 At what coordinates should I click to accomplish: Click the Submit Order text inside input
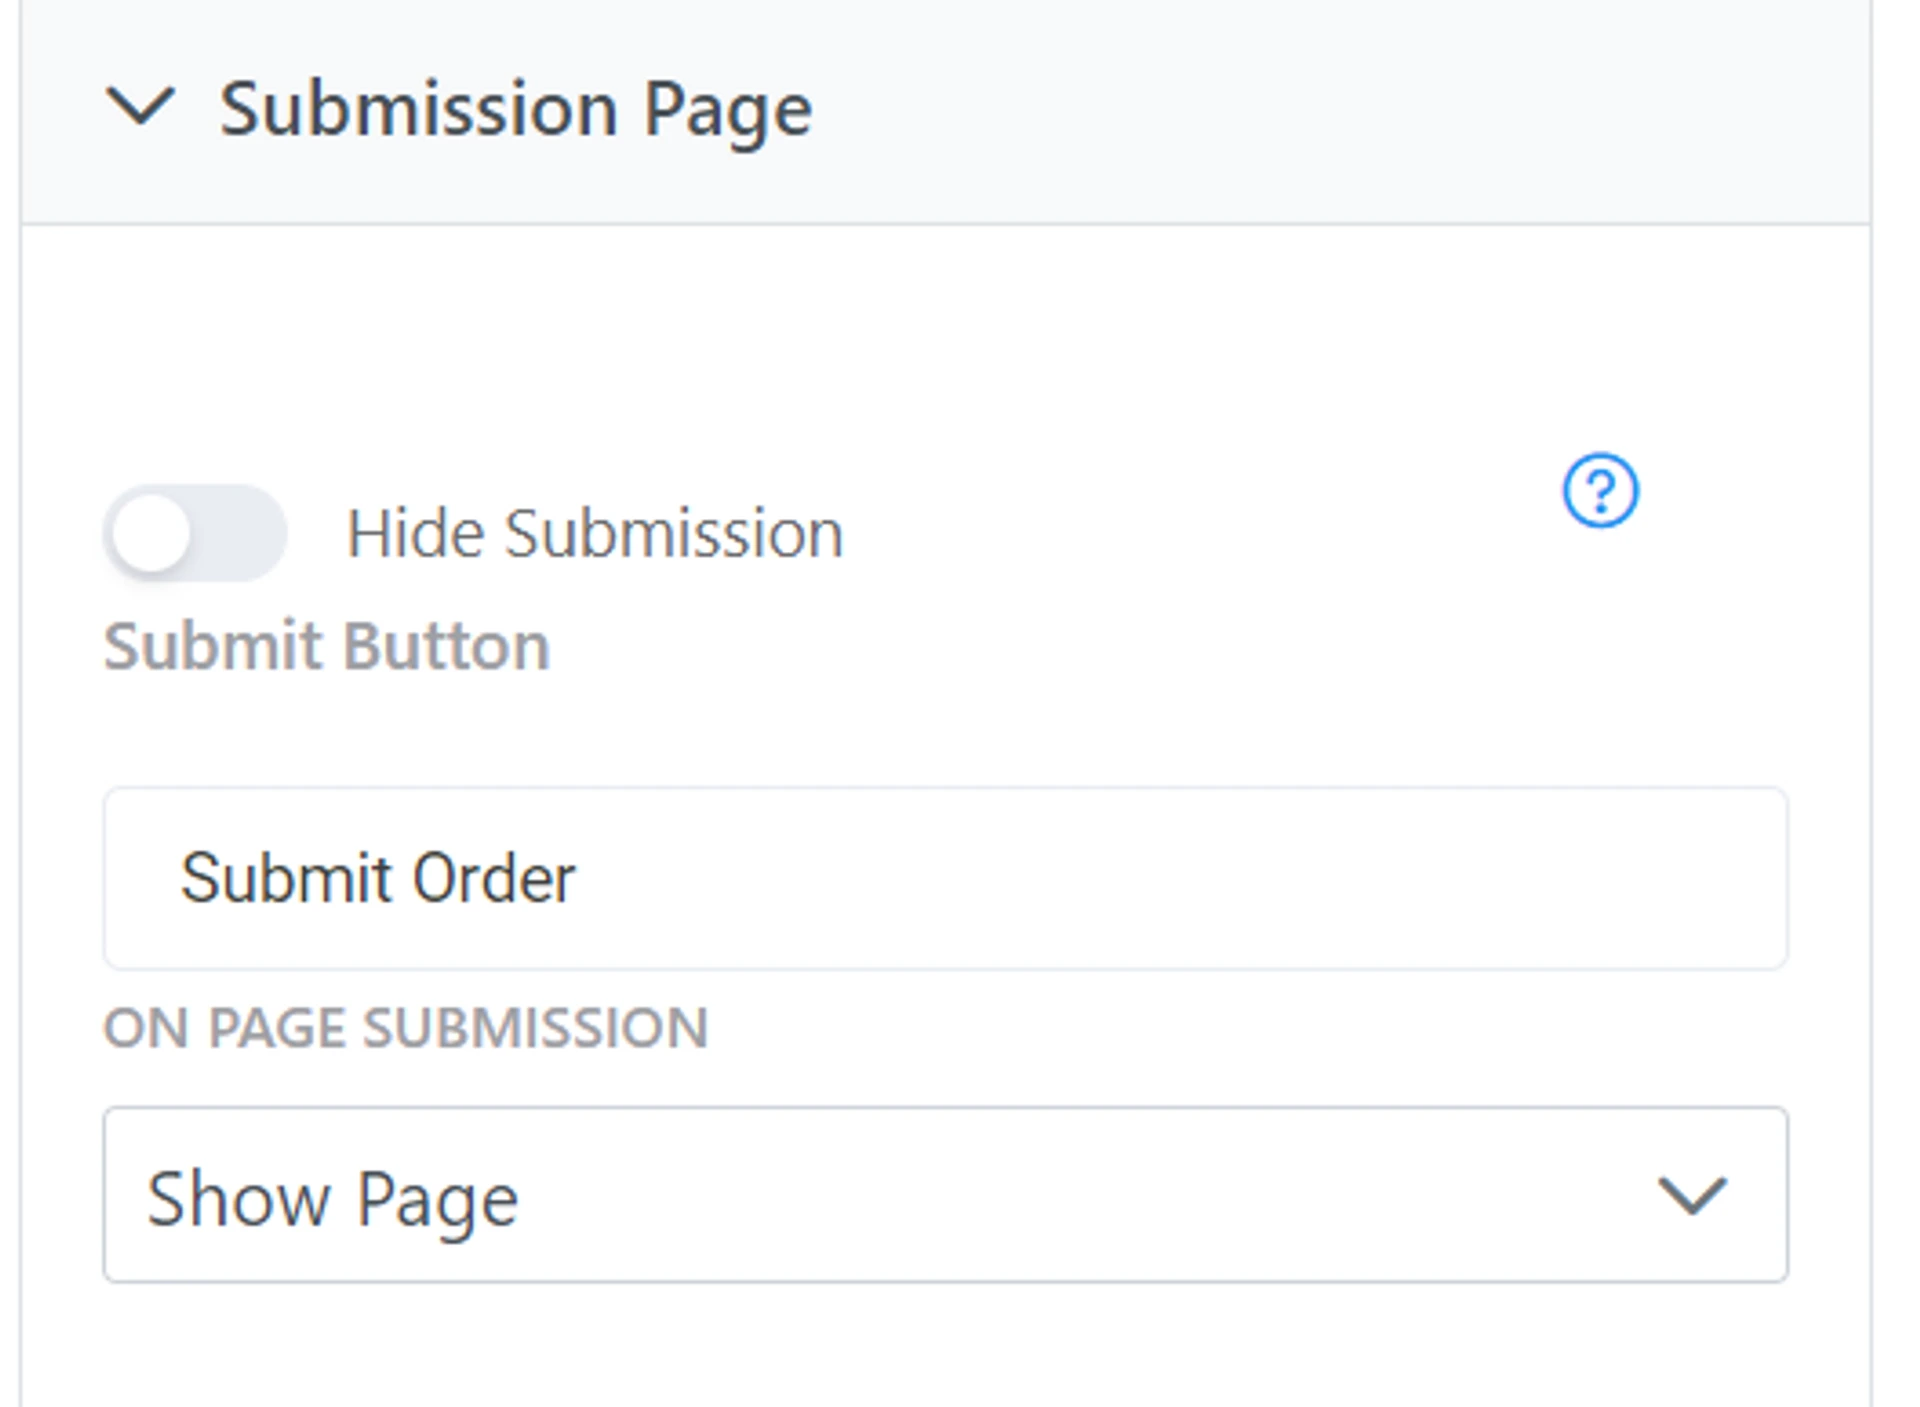[378, 878]
